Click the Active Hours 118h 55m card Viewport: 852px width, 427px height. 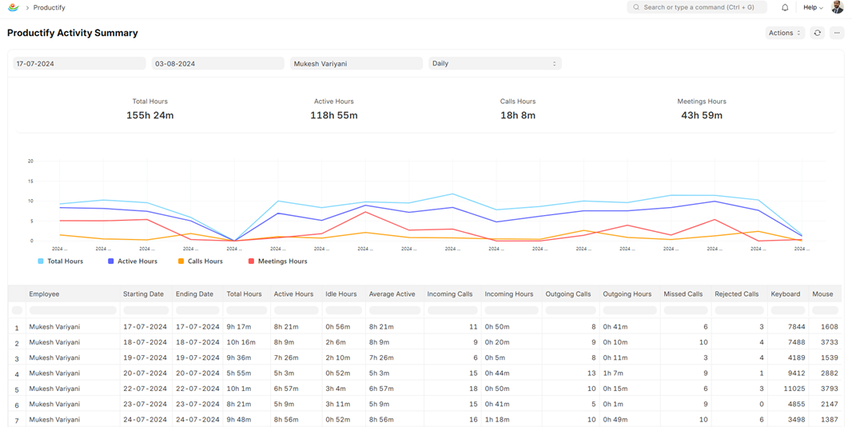[334, 109]
